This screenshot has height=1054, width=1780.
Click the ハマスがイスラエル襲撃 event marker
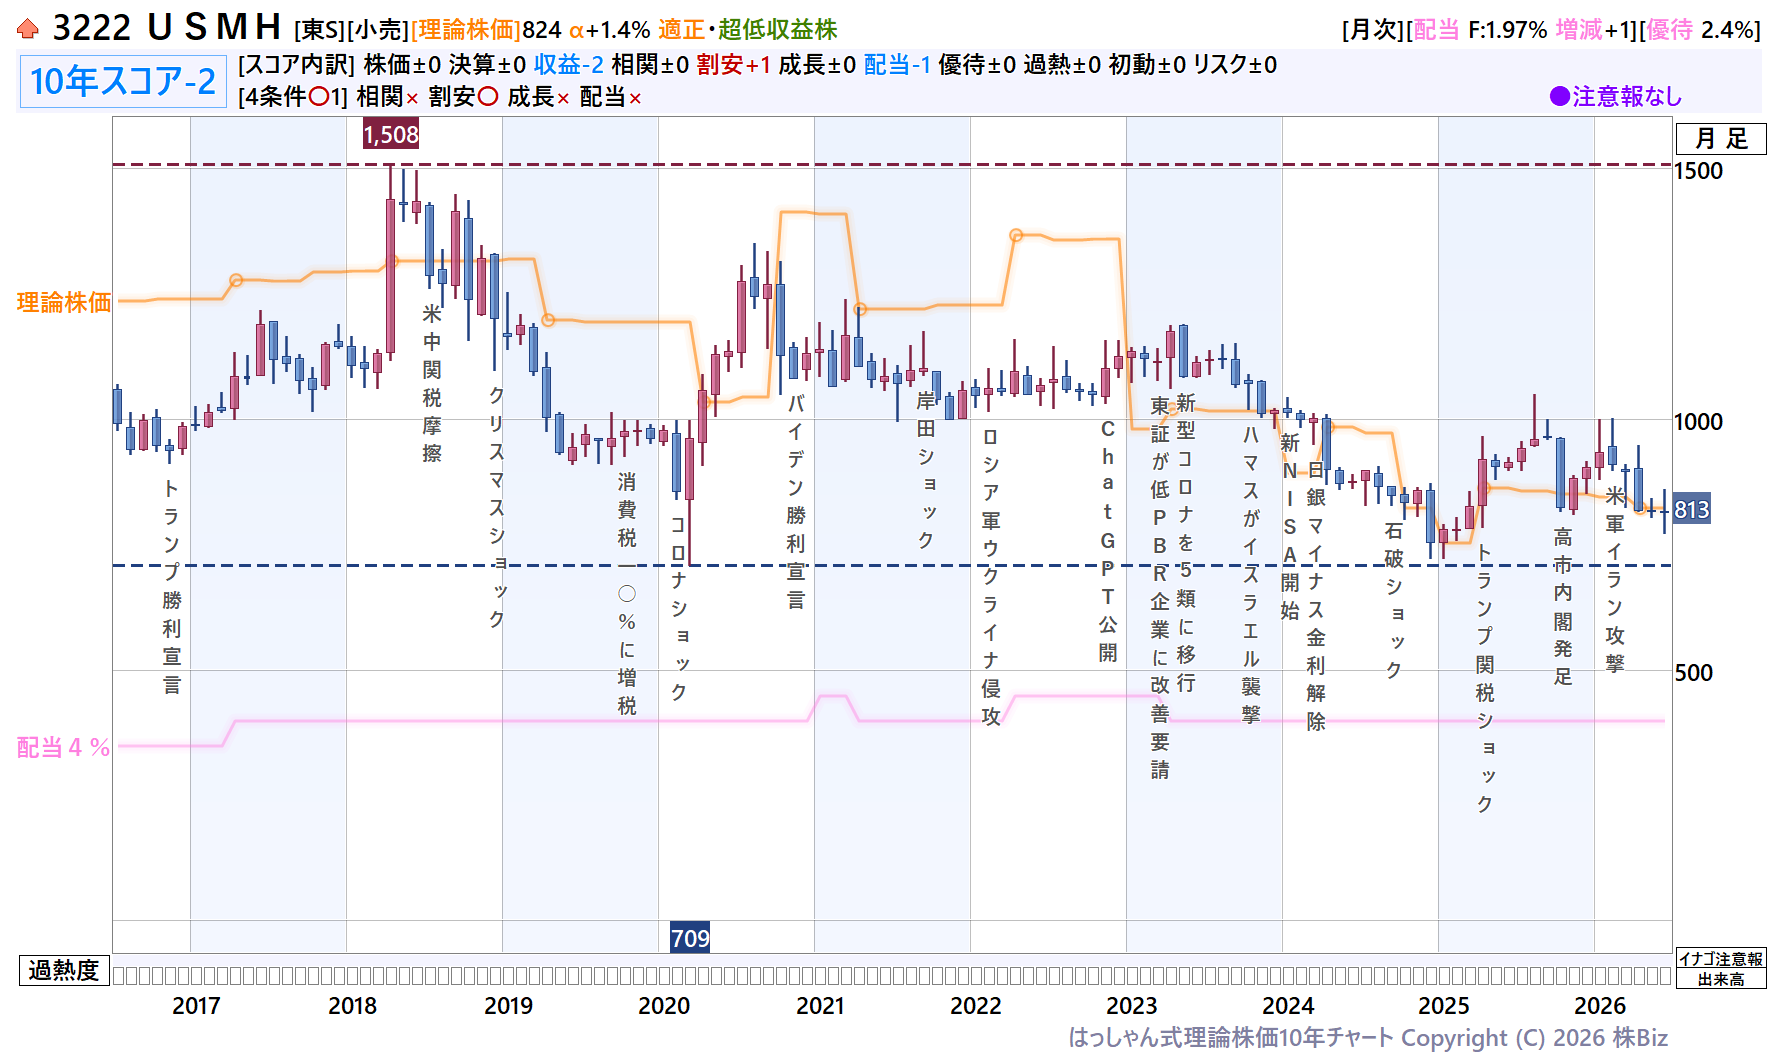tap(1251, 574)
